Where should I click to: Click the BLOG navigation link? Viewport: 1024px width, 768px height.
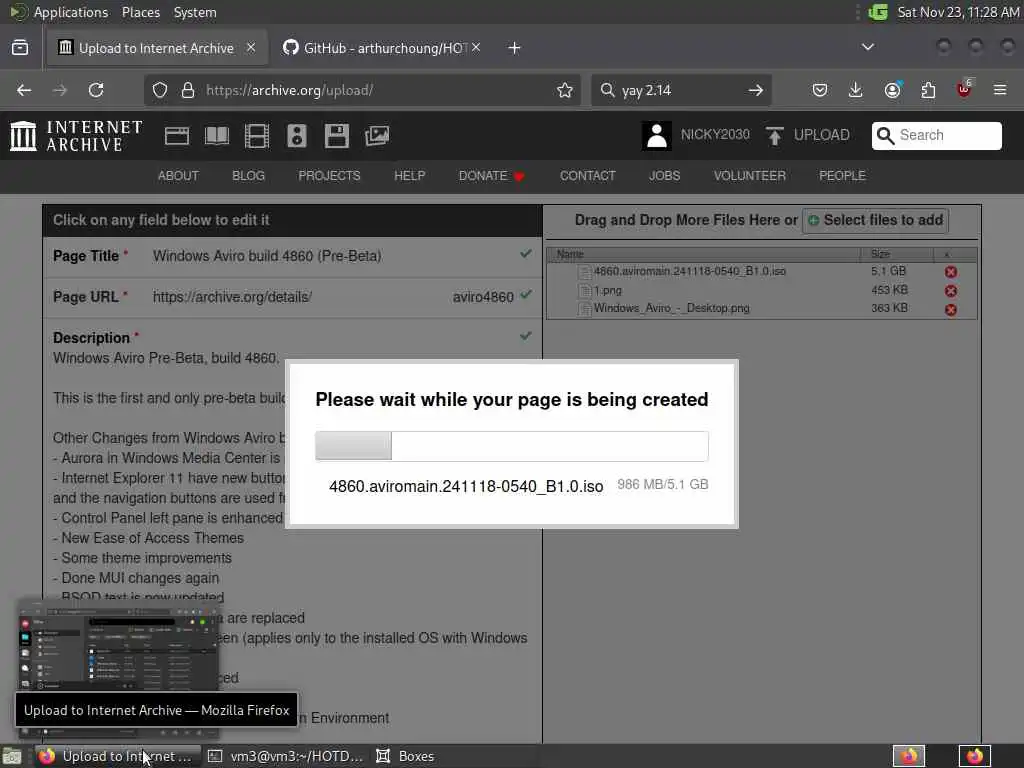[x=248, y=176]
